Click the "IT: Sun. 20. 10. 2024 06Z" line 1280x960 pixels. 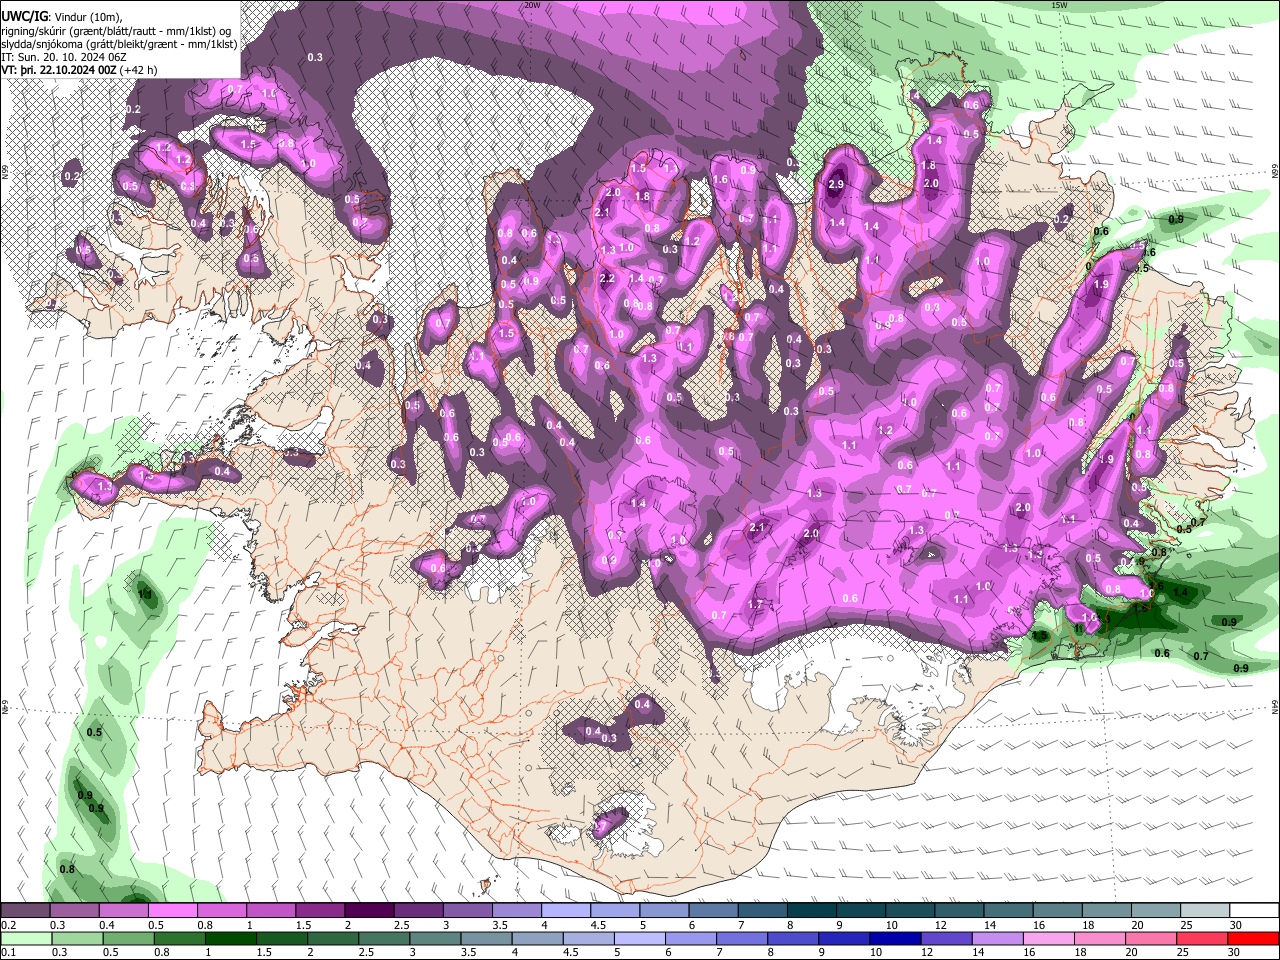coord(64,57)
